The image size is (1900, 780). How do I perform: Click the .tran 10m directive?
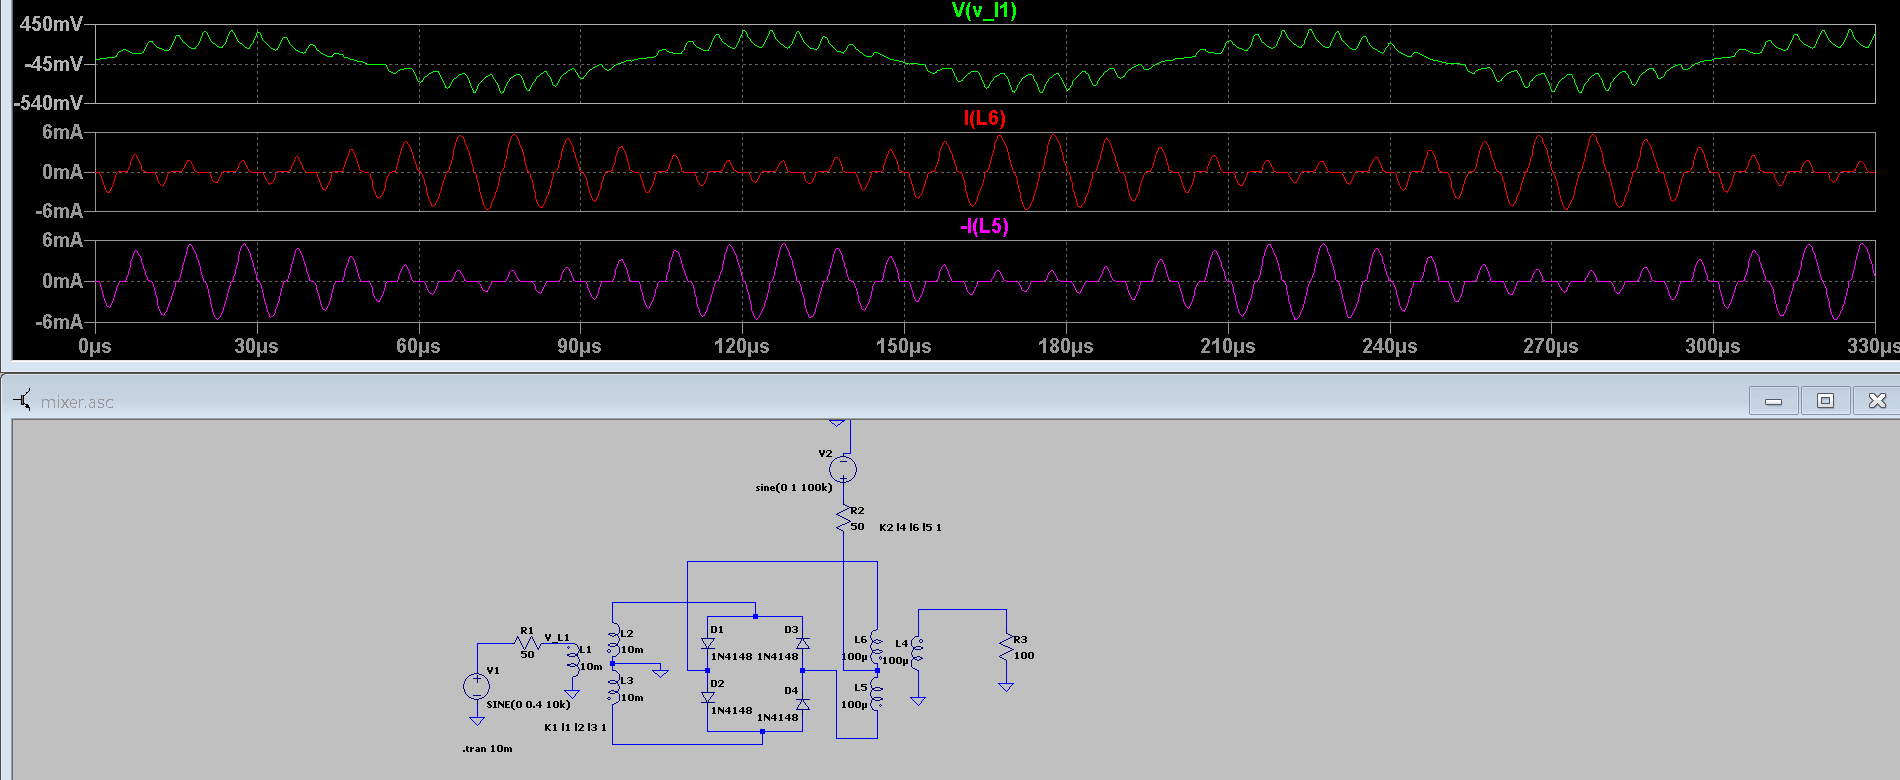tap(487, 748)
